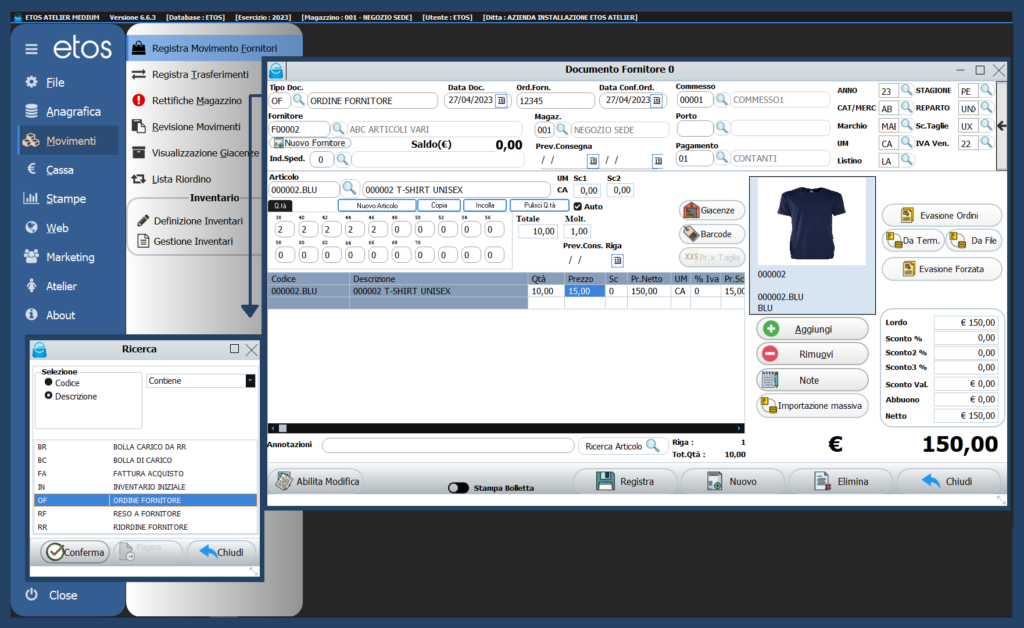Click Nuovo Articolo button

click(377, 205)
